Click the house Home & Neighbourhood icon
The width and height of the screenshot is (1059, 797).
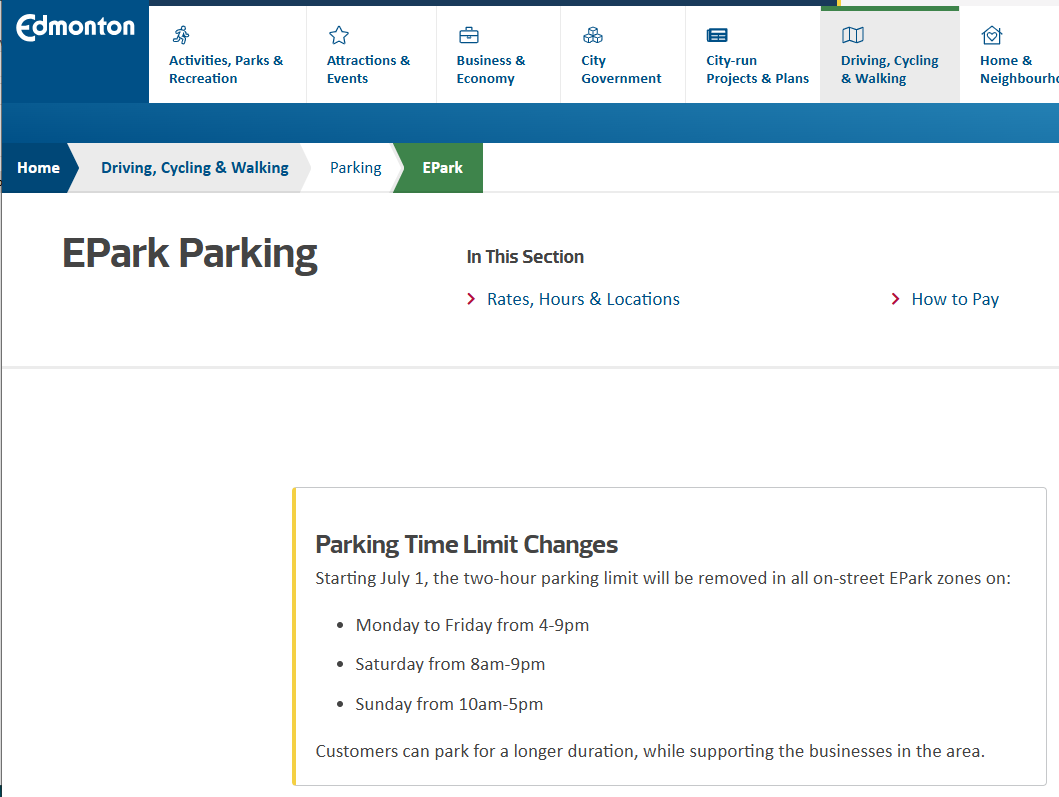coord(991,35)
